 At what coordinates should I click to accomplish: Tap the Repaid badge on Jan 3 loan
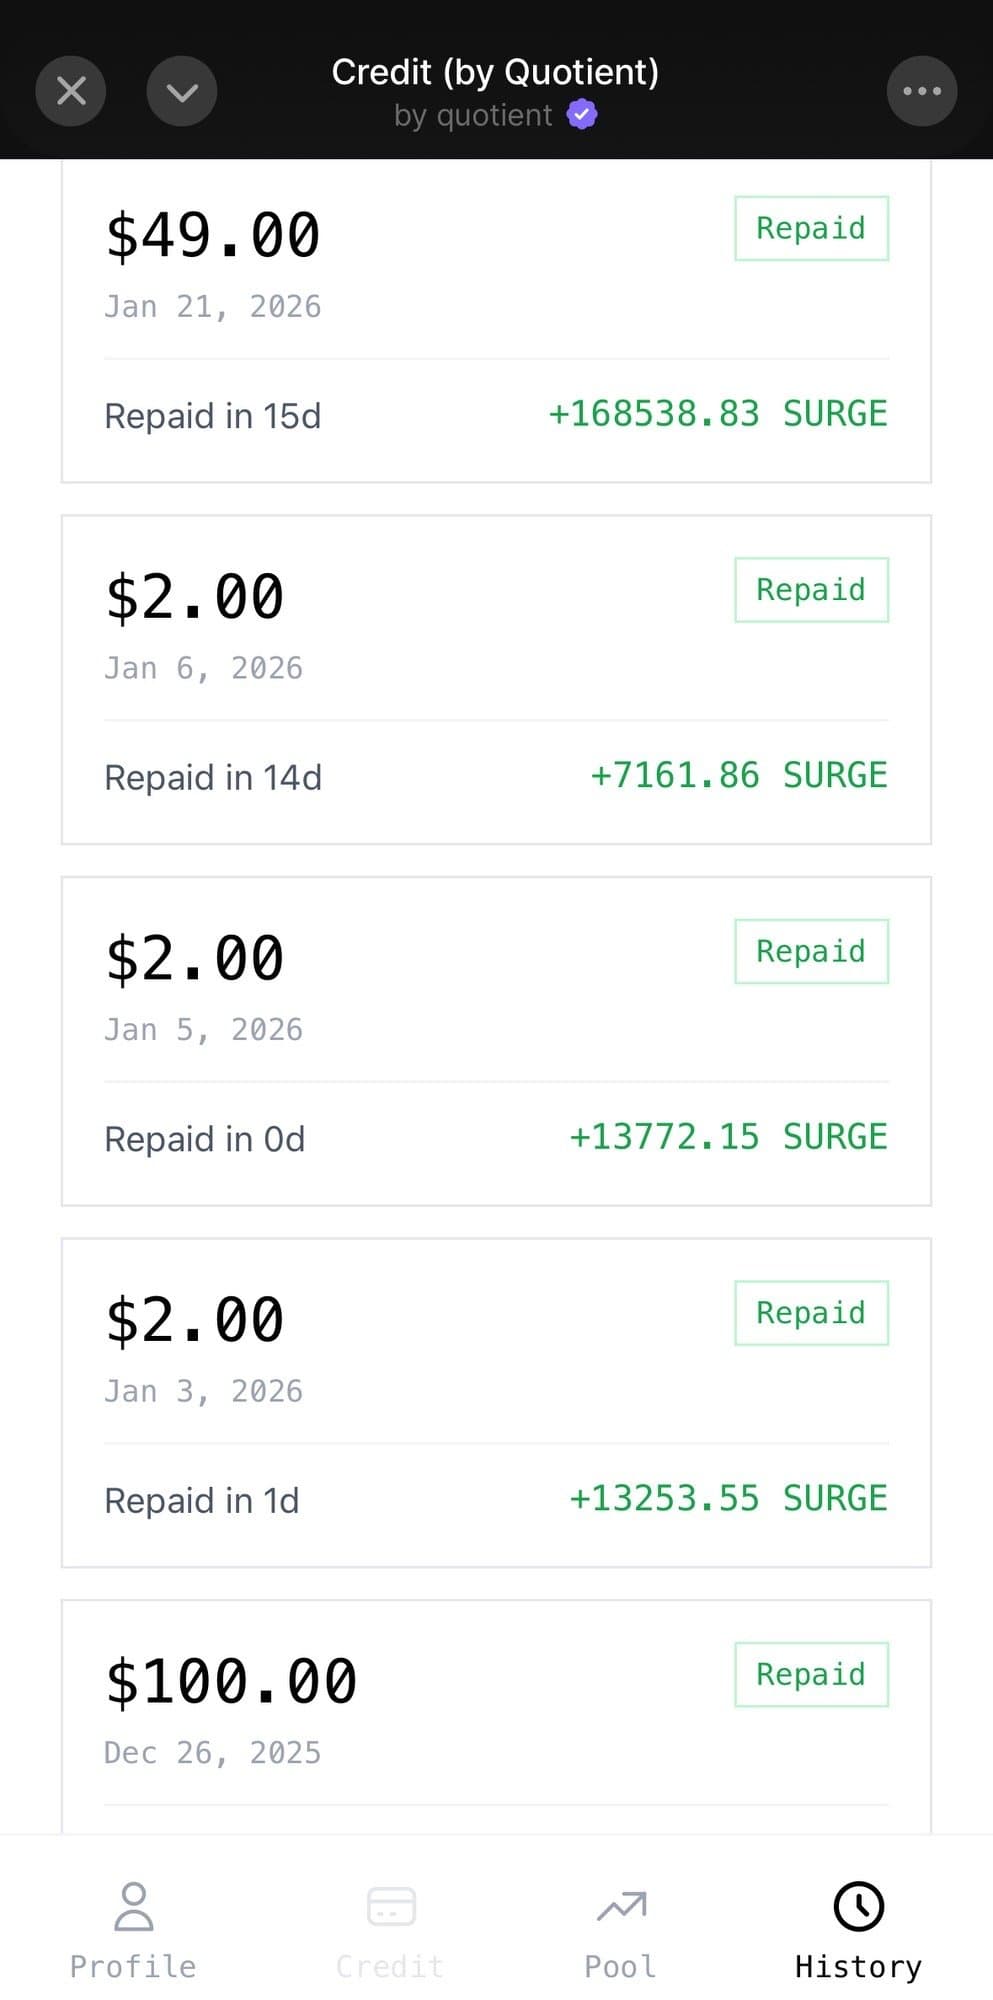click(x=811, y=1313)
